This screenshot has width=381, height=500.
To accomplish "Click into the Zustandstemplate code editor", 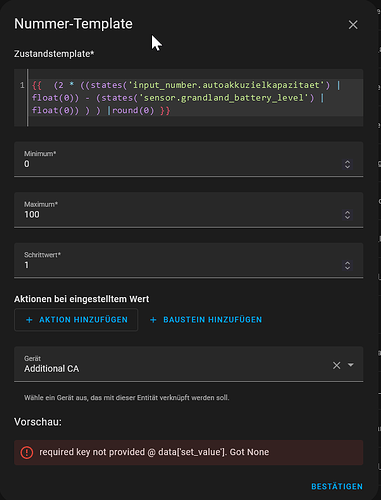I will pos(188,98).
